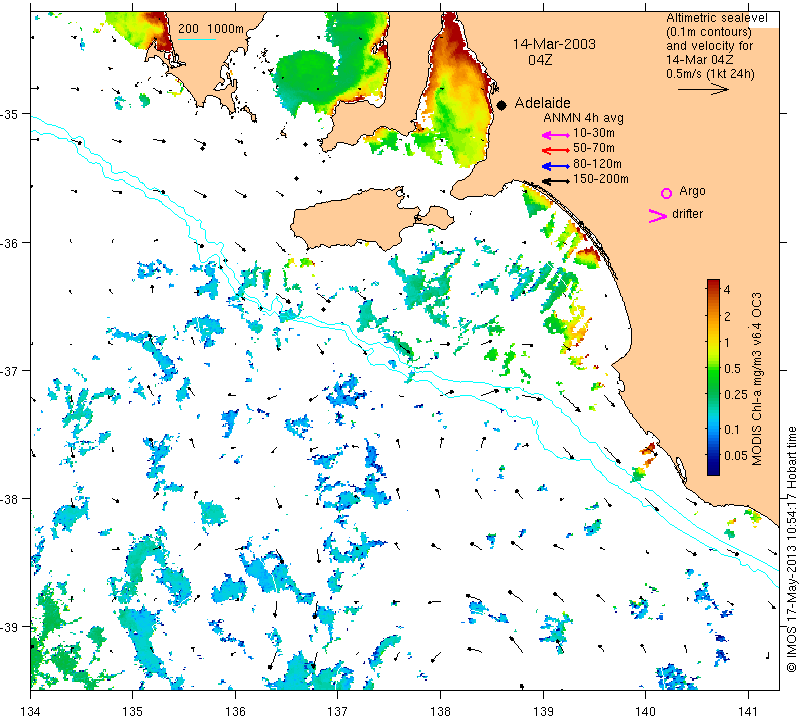Click the 0.5m/s velocity scale arrow
This screenshot has height=720, width=800.
(x=703, y=90)
